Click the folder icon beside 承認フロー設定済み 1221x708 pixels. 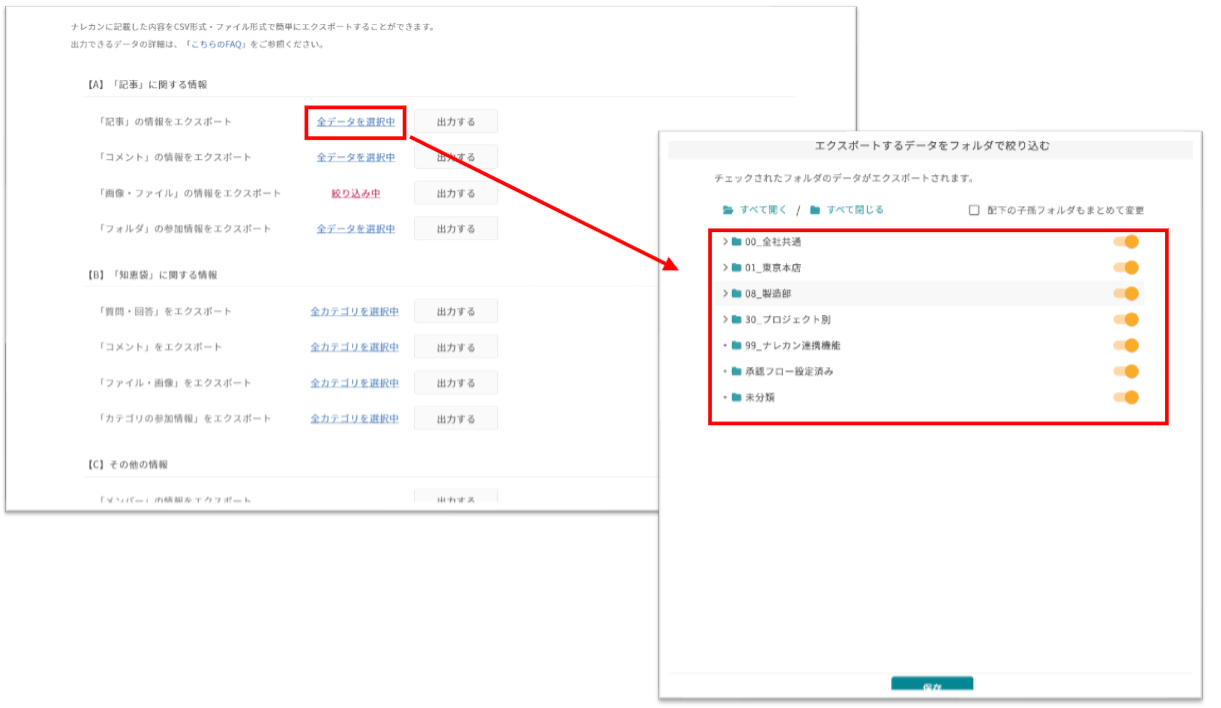coord(737,372)
